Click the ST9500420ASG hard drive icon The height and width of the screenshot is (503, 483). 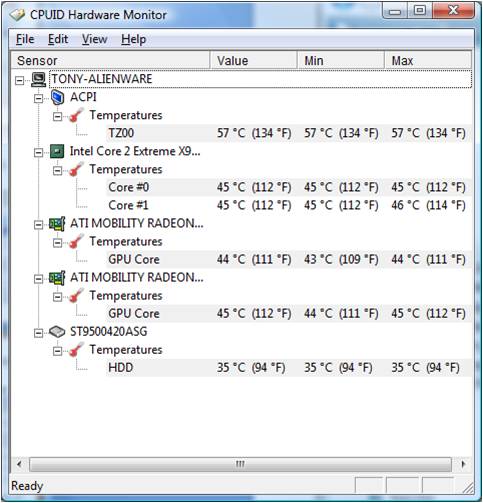(57, 332)
